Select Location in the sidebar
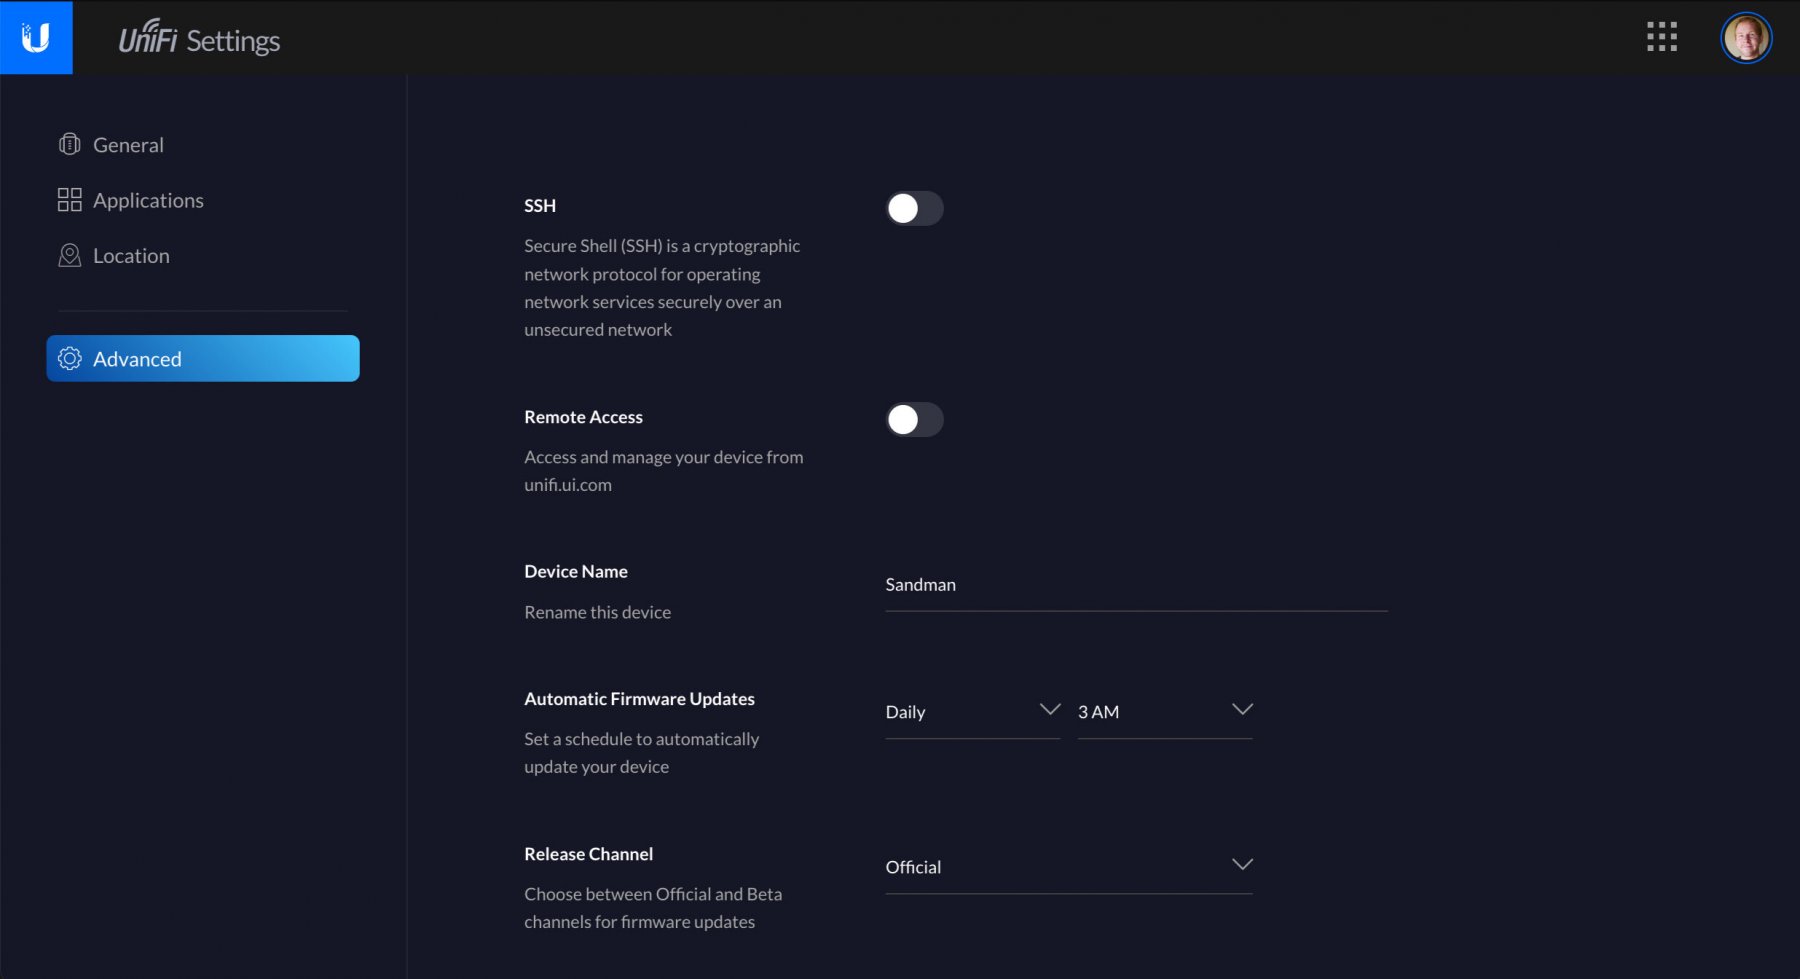 click(x=131, y=256)
